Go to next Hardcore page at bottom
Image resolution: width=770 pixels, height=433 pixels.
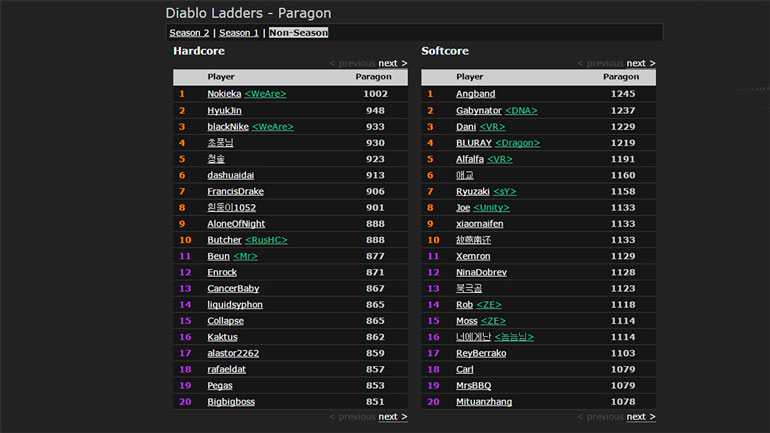392,417
